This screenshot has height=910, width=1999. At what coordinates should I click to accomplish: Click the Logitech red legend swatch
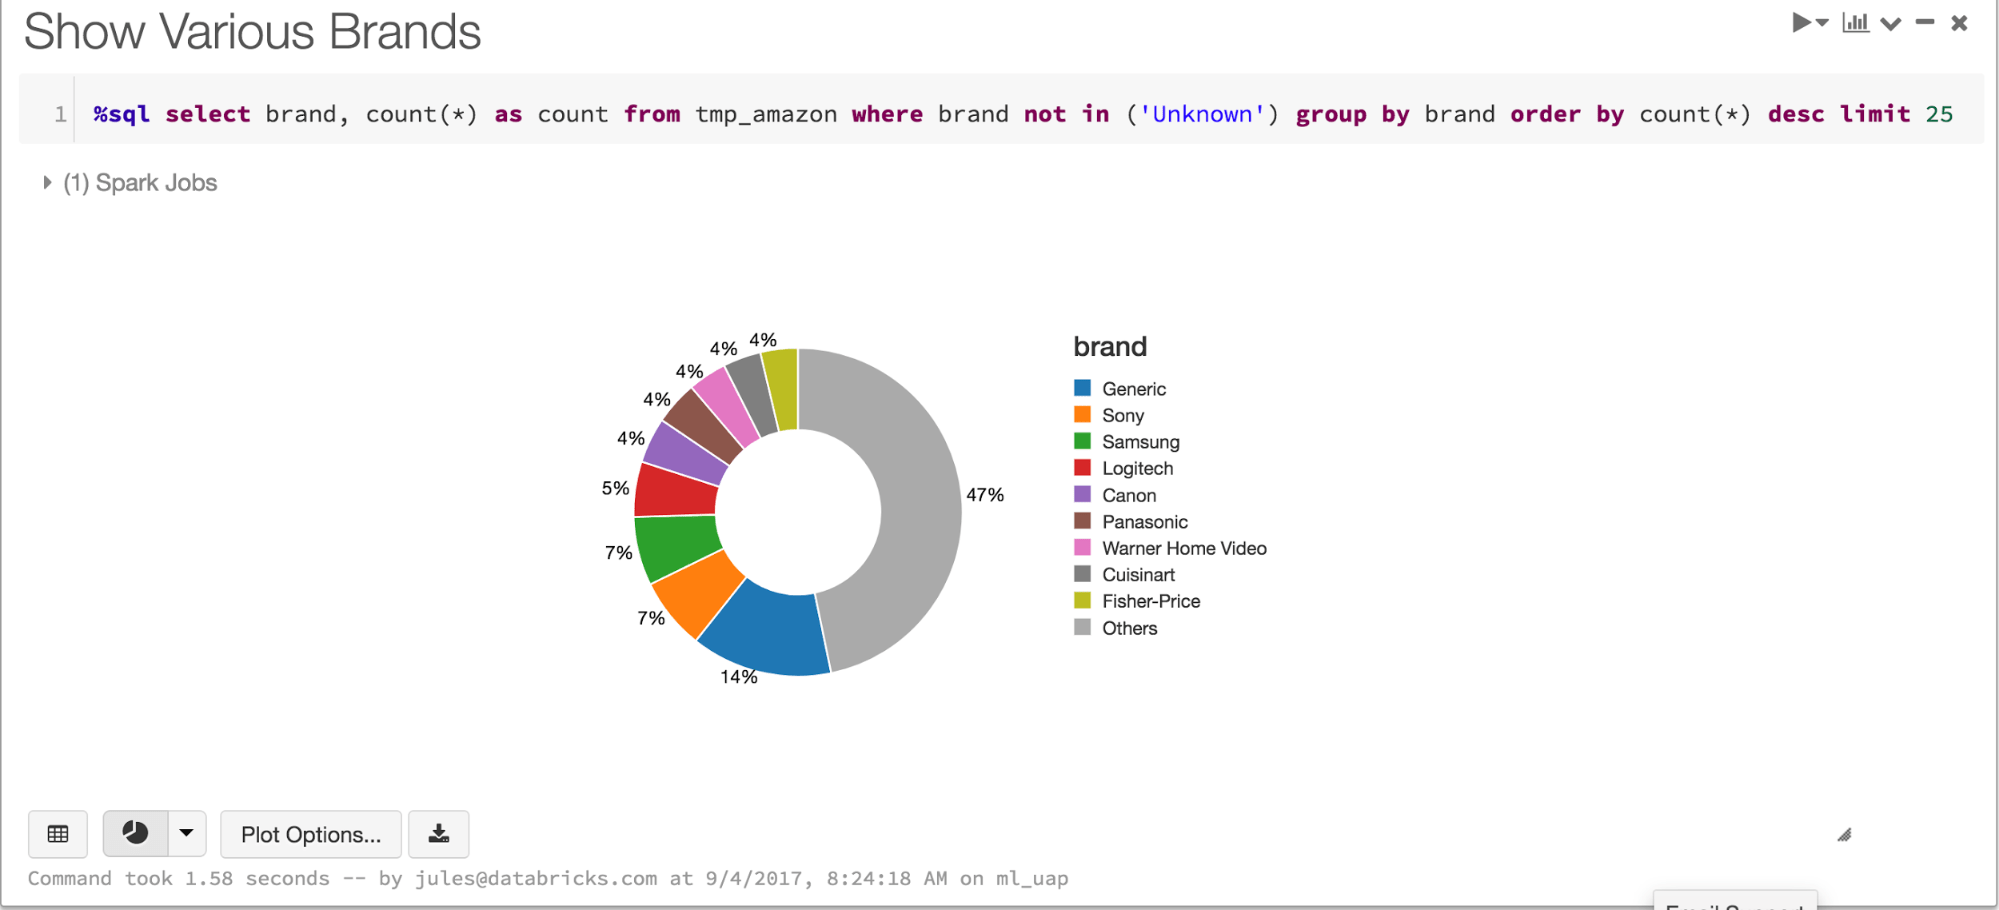click(1082, 467)
